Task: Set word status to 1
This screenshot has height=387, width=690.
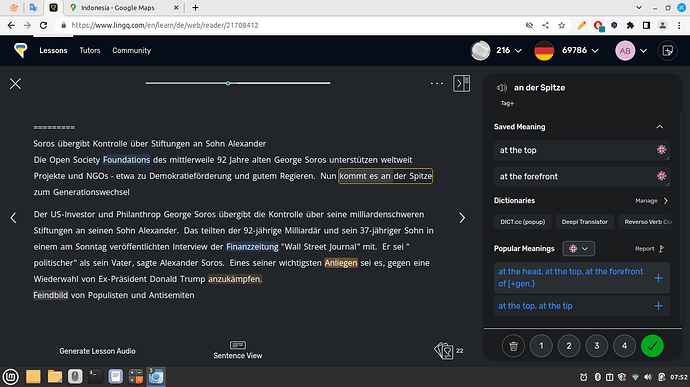Action: click(x=541, y=346)
